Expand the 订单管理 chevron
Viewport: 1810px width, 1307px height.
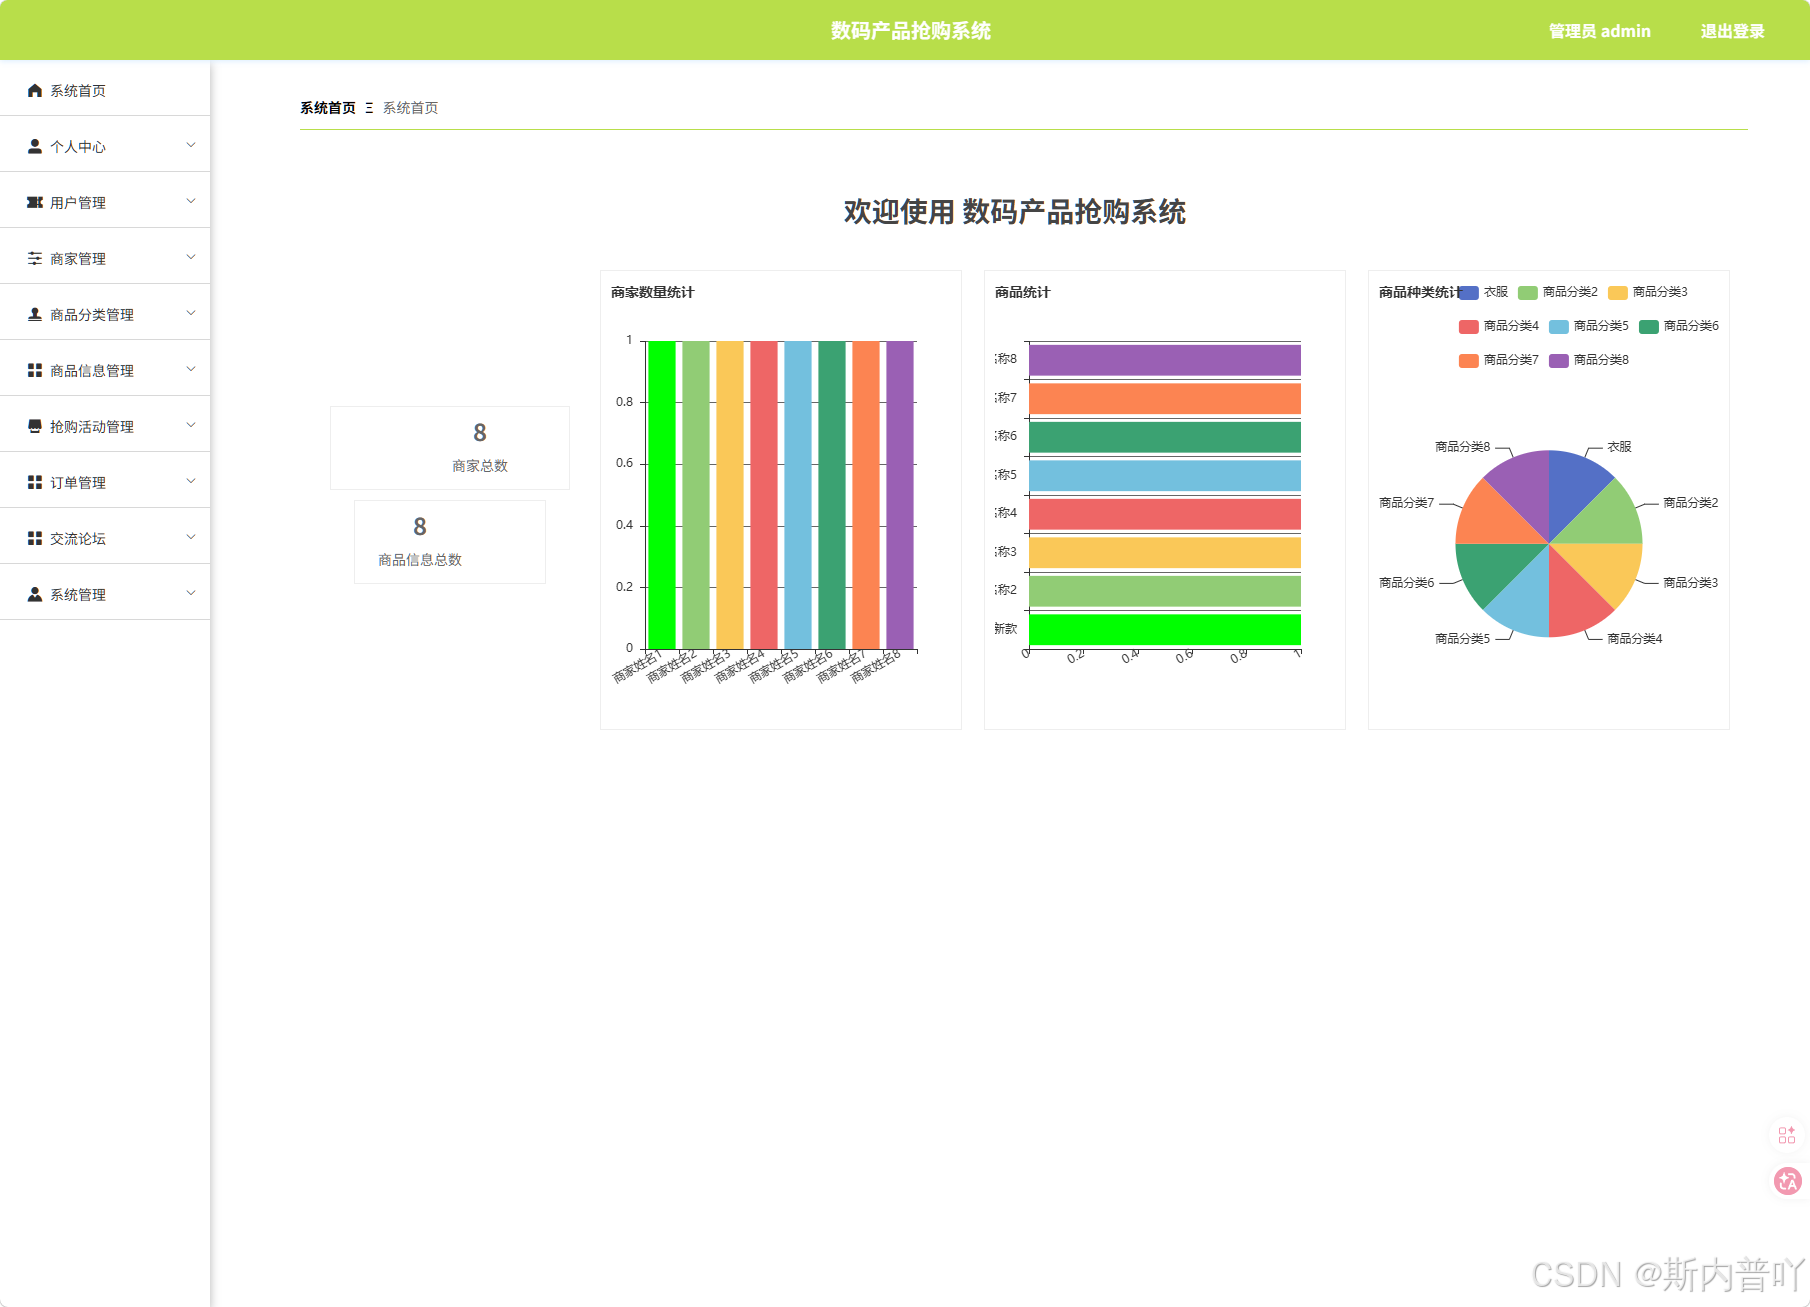click(x=191, y=482)
